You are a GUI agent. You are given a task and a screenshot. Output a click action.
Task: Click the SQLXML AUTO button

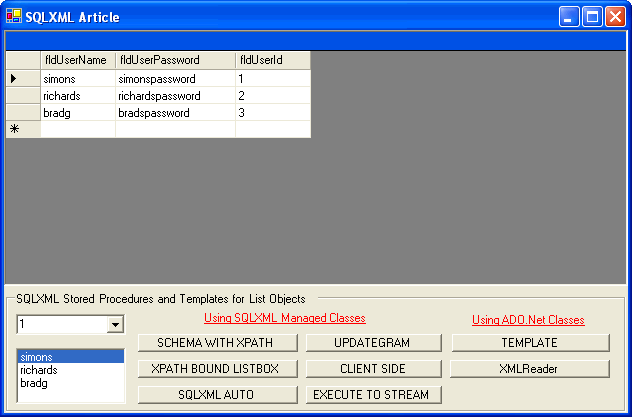[218, 395]
